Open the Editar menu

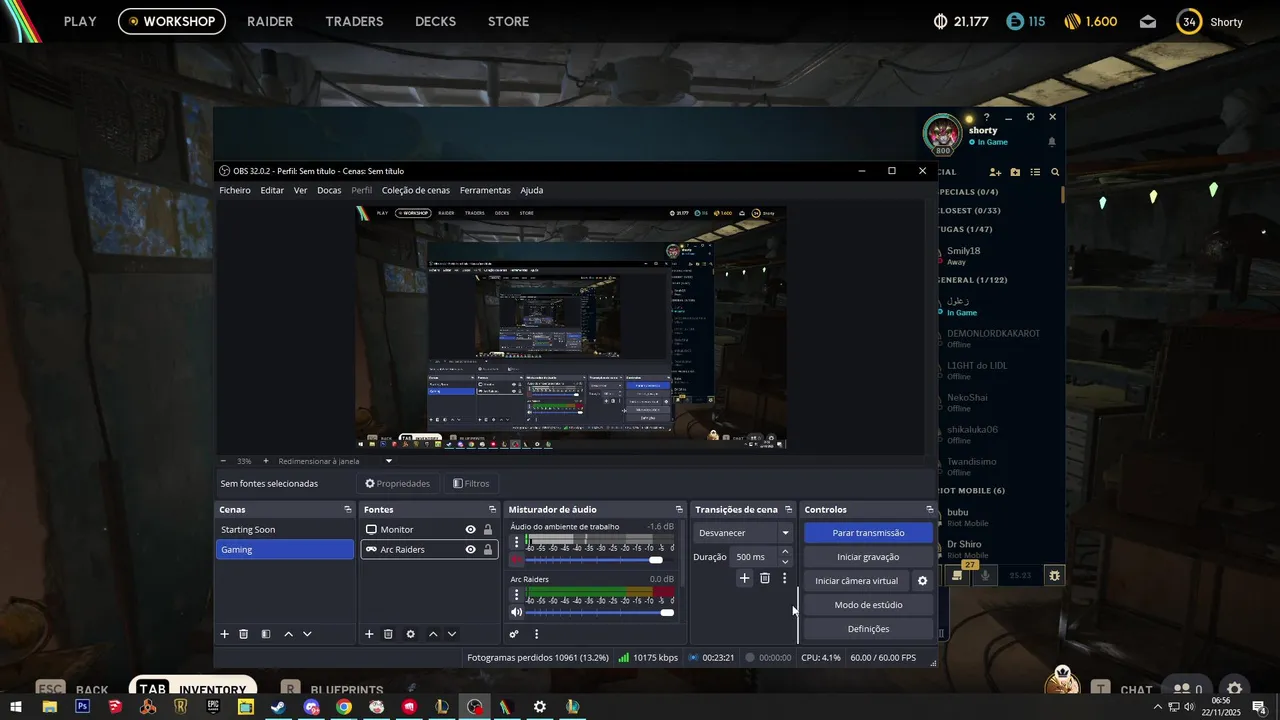[272, 190]
